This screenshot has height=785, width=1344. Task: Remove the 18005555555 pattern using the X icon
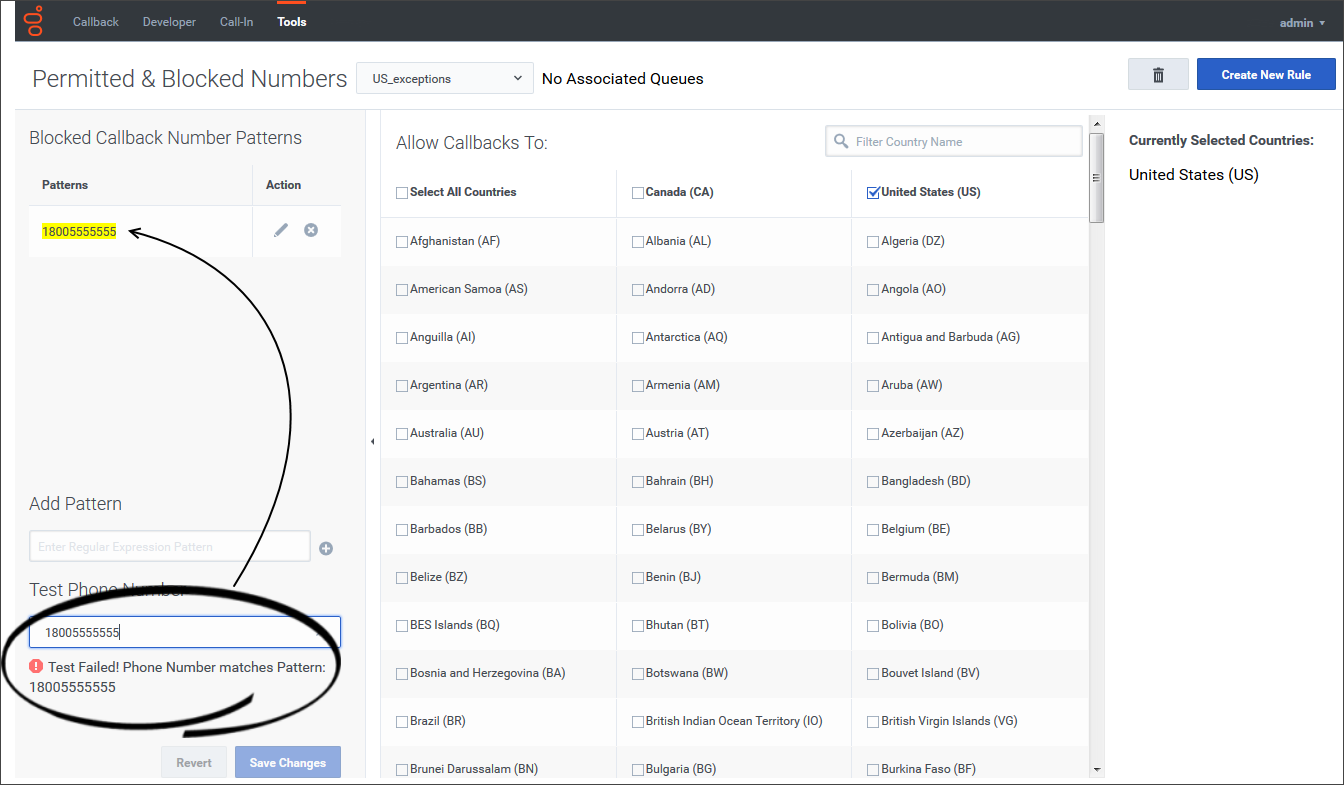(310, 229)
